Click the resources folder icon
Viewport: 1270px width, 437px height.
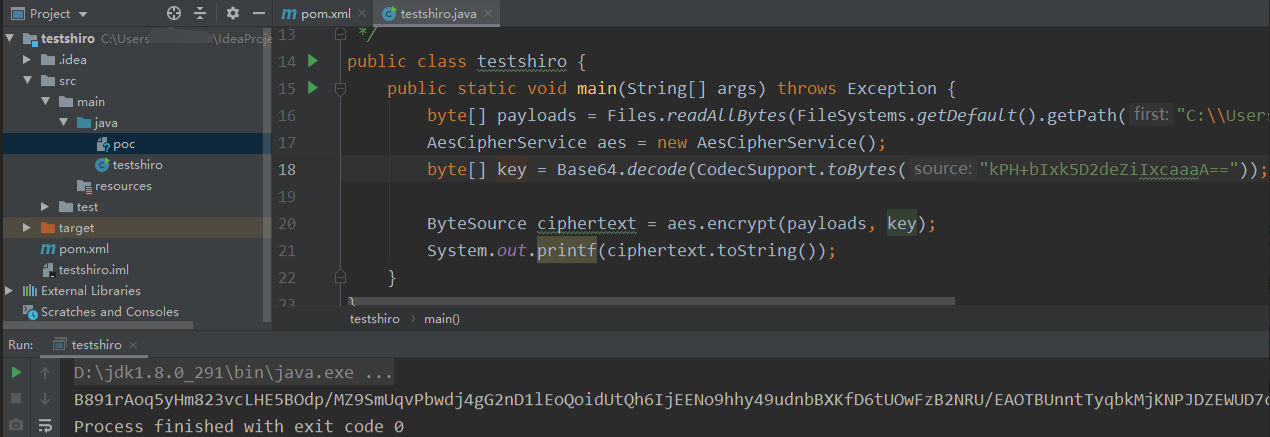click(x=84, y=186)
